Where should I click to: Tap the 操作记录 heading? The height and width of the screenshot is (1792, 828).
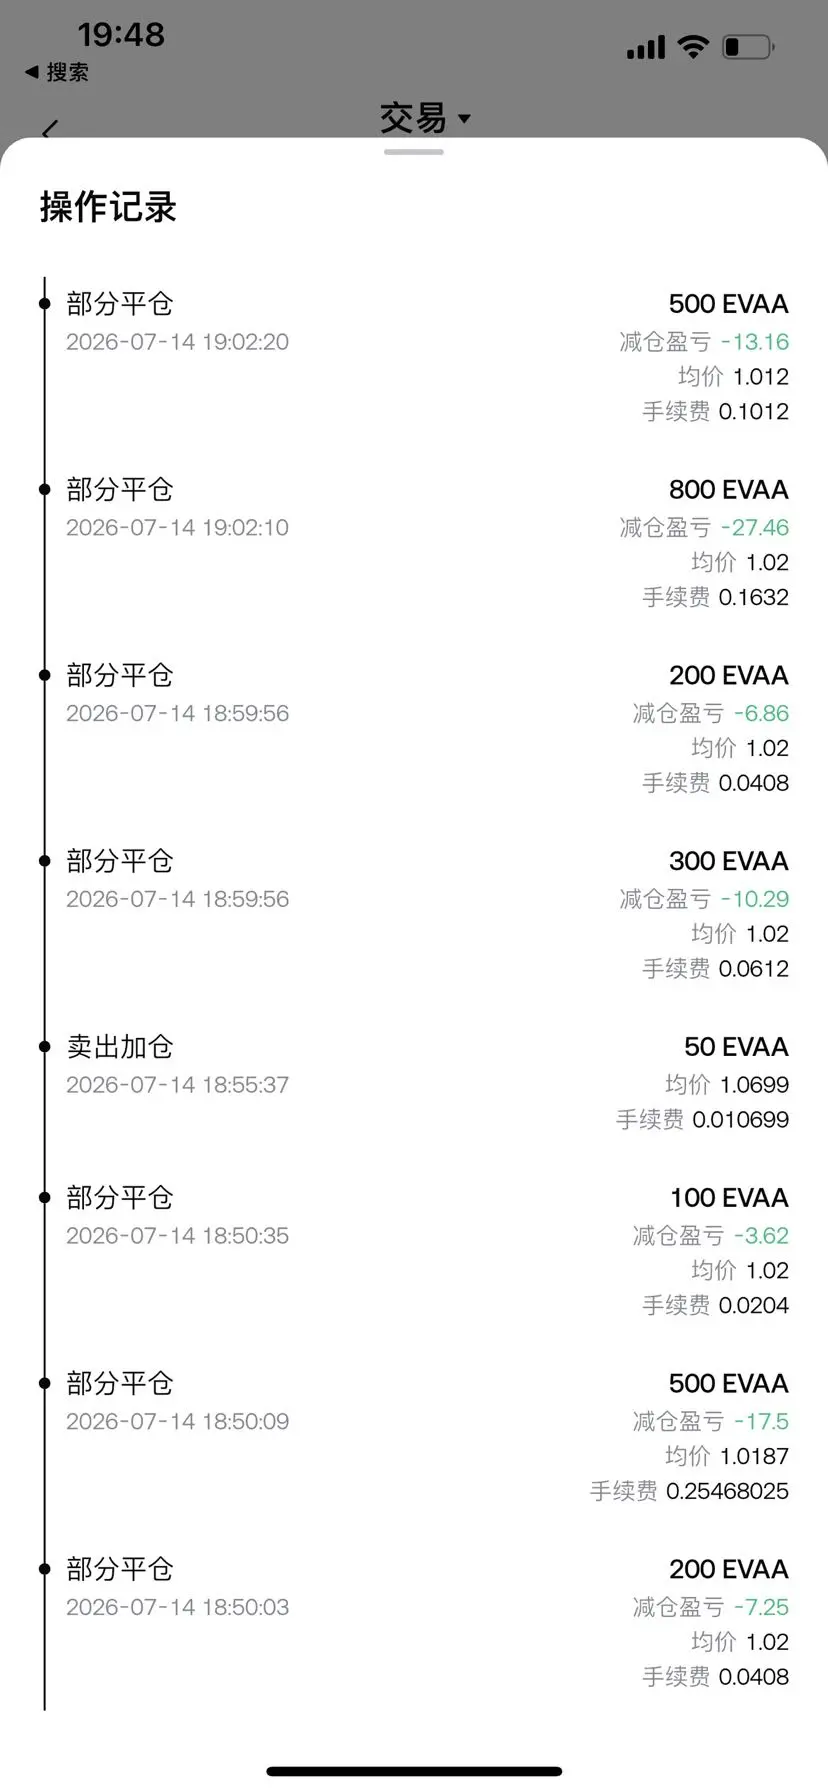coord(108,207)
